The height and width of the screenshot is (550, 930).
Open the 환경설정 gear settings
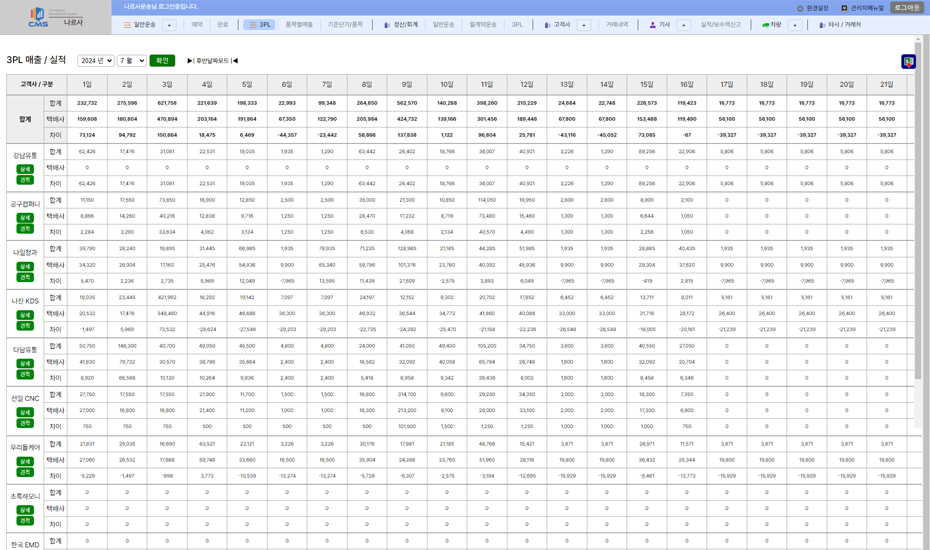pyautogui.click(x=812, y=8)
